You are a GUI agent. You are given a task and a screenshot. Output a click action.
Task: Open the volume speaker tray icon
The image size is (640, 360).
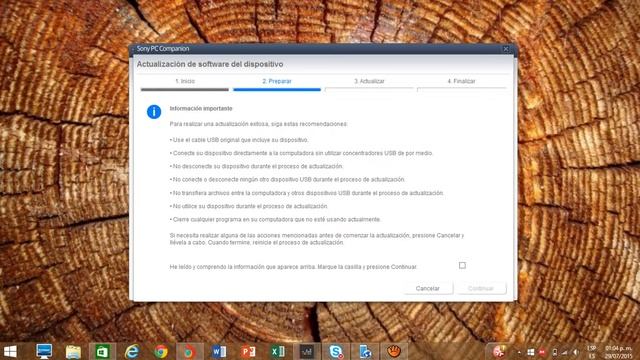(576, 352)
